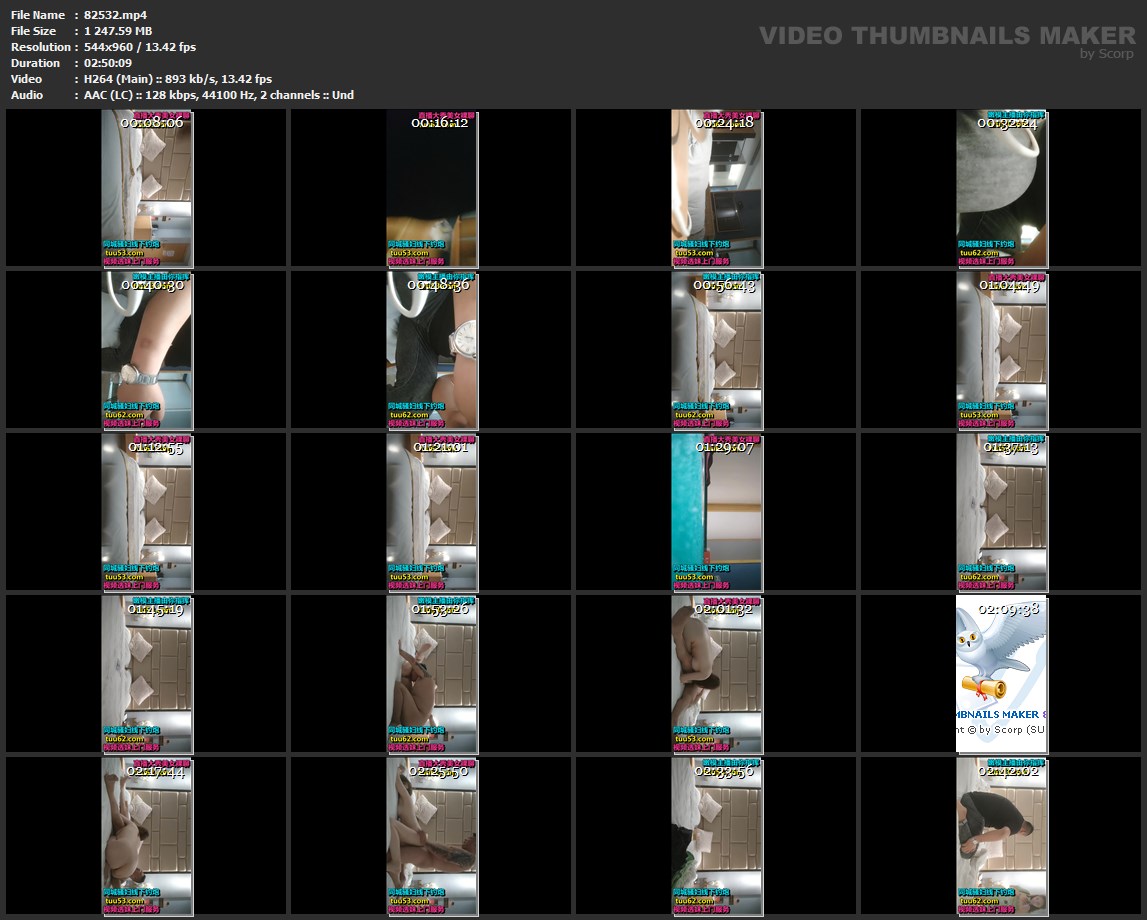The width and height of the screenshot is (1147, 920).
Task: Open the frame stamped 01:04:49
Action: tap(1002, 350)
